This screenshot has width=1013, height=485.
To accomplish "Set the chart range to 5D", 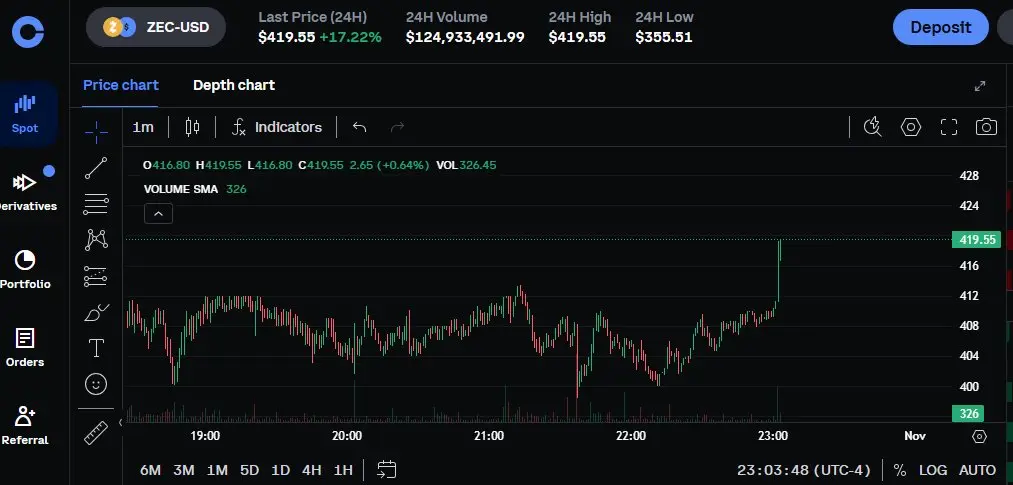I will [x=249, y=470].
